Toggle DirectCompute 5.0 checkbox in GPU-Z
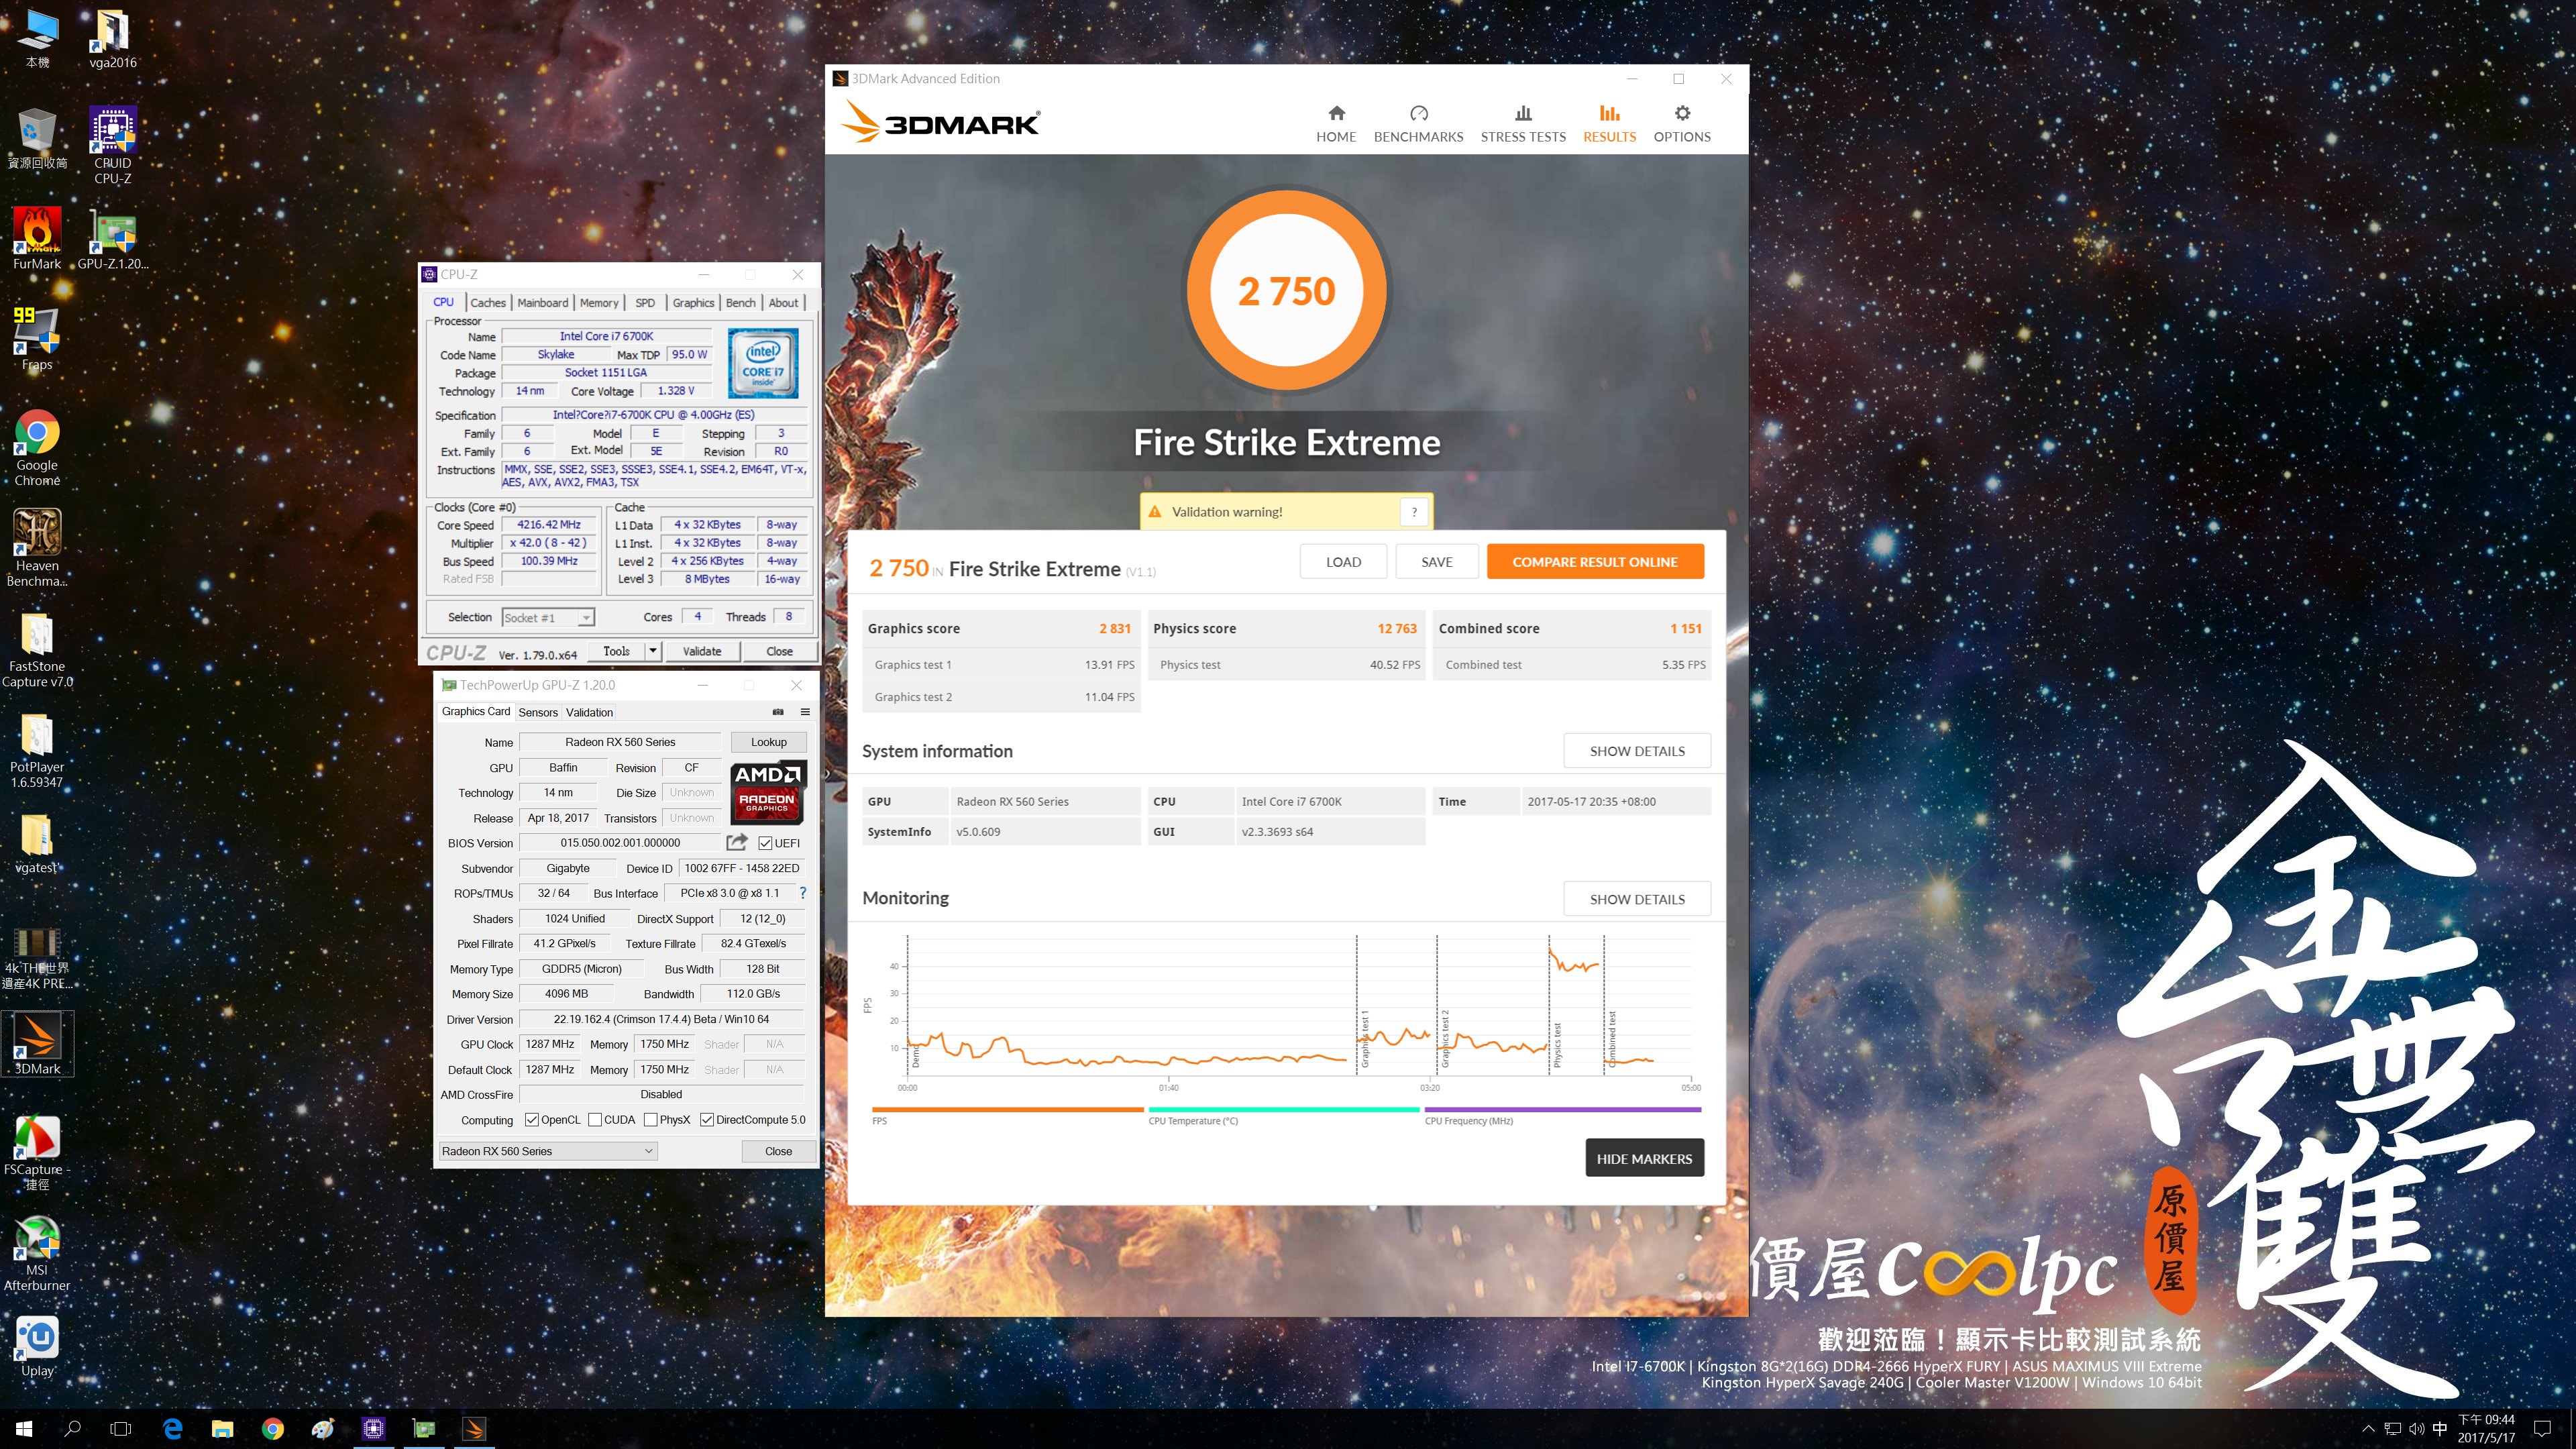 click(x=707, y=1120)
